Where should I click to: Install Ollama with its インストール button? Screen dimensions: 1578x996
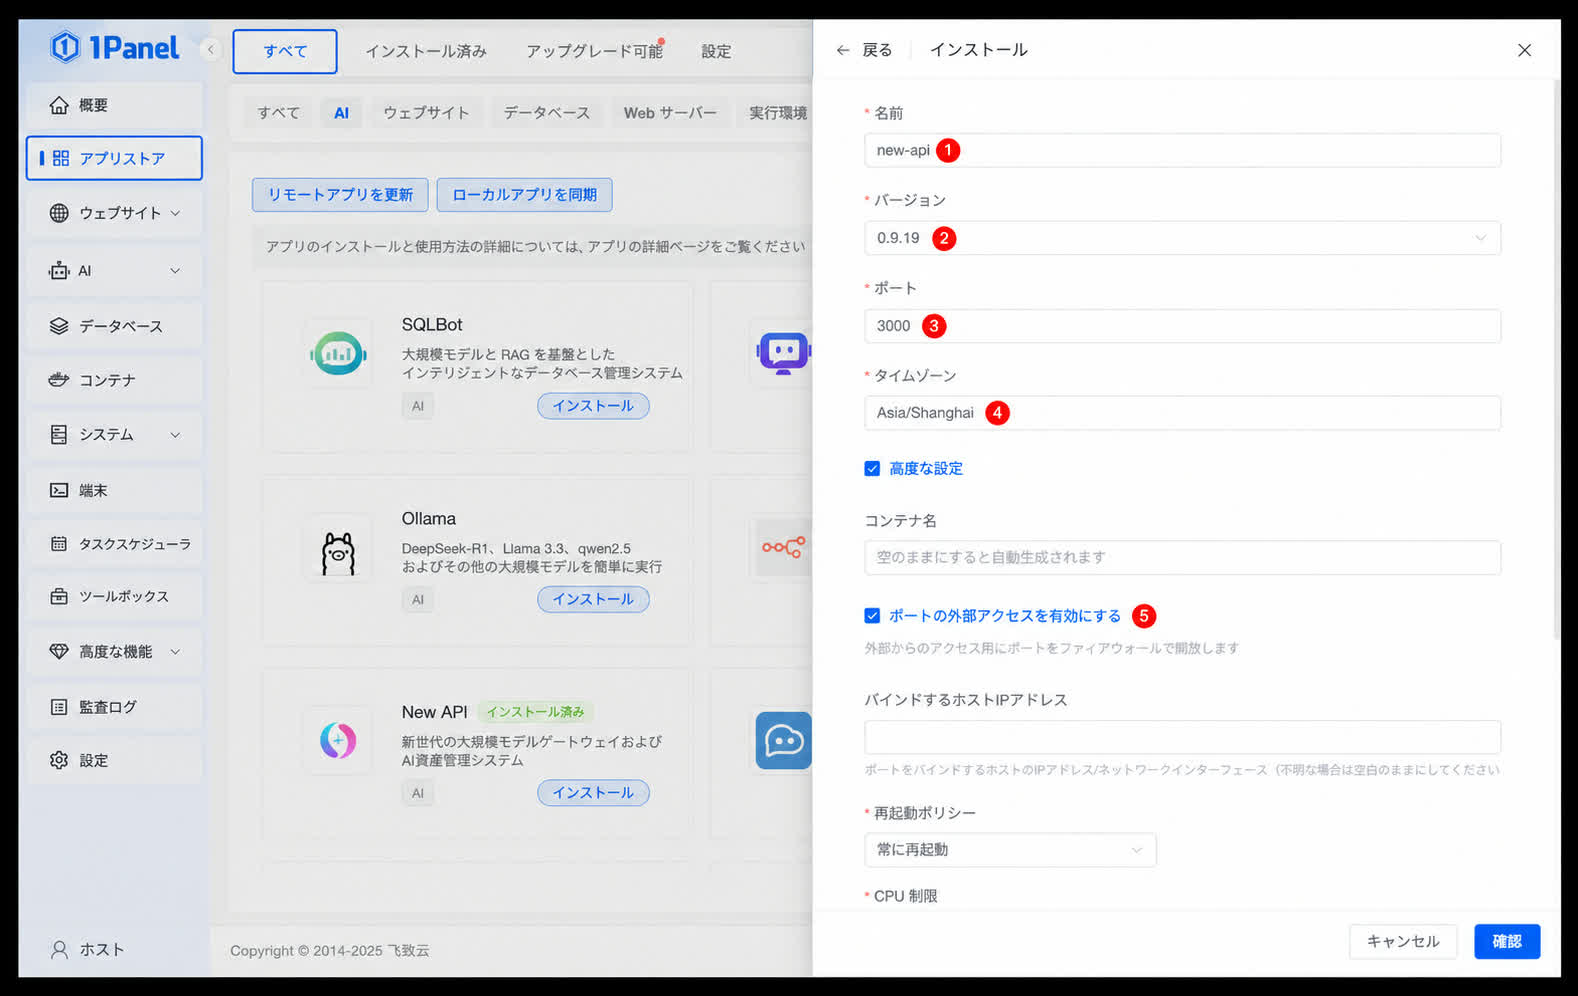[x=593, y=599]
